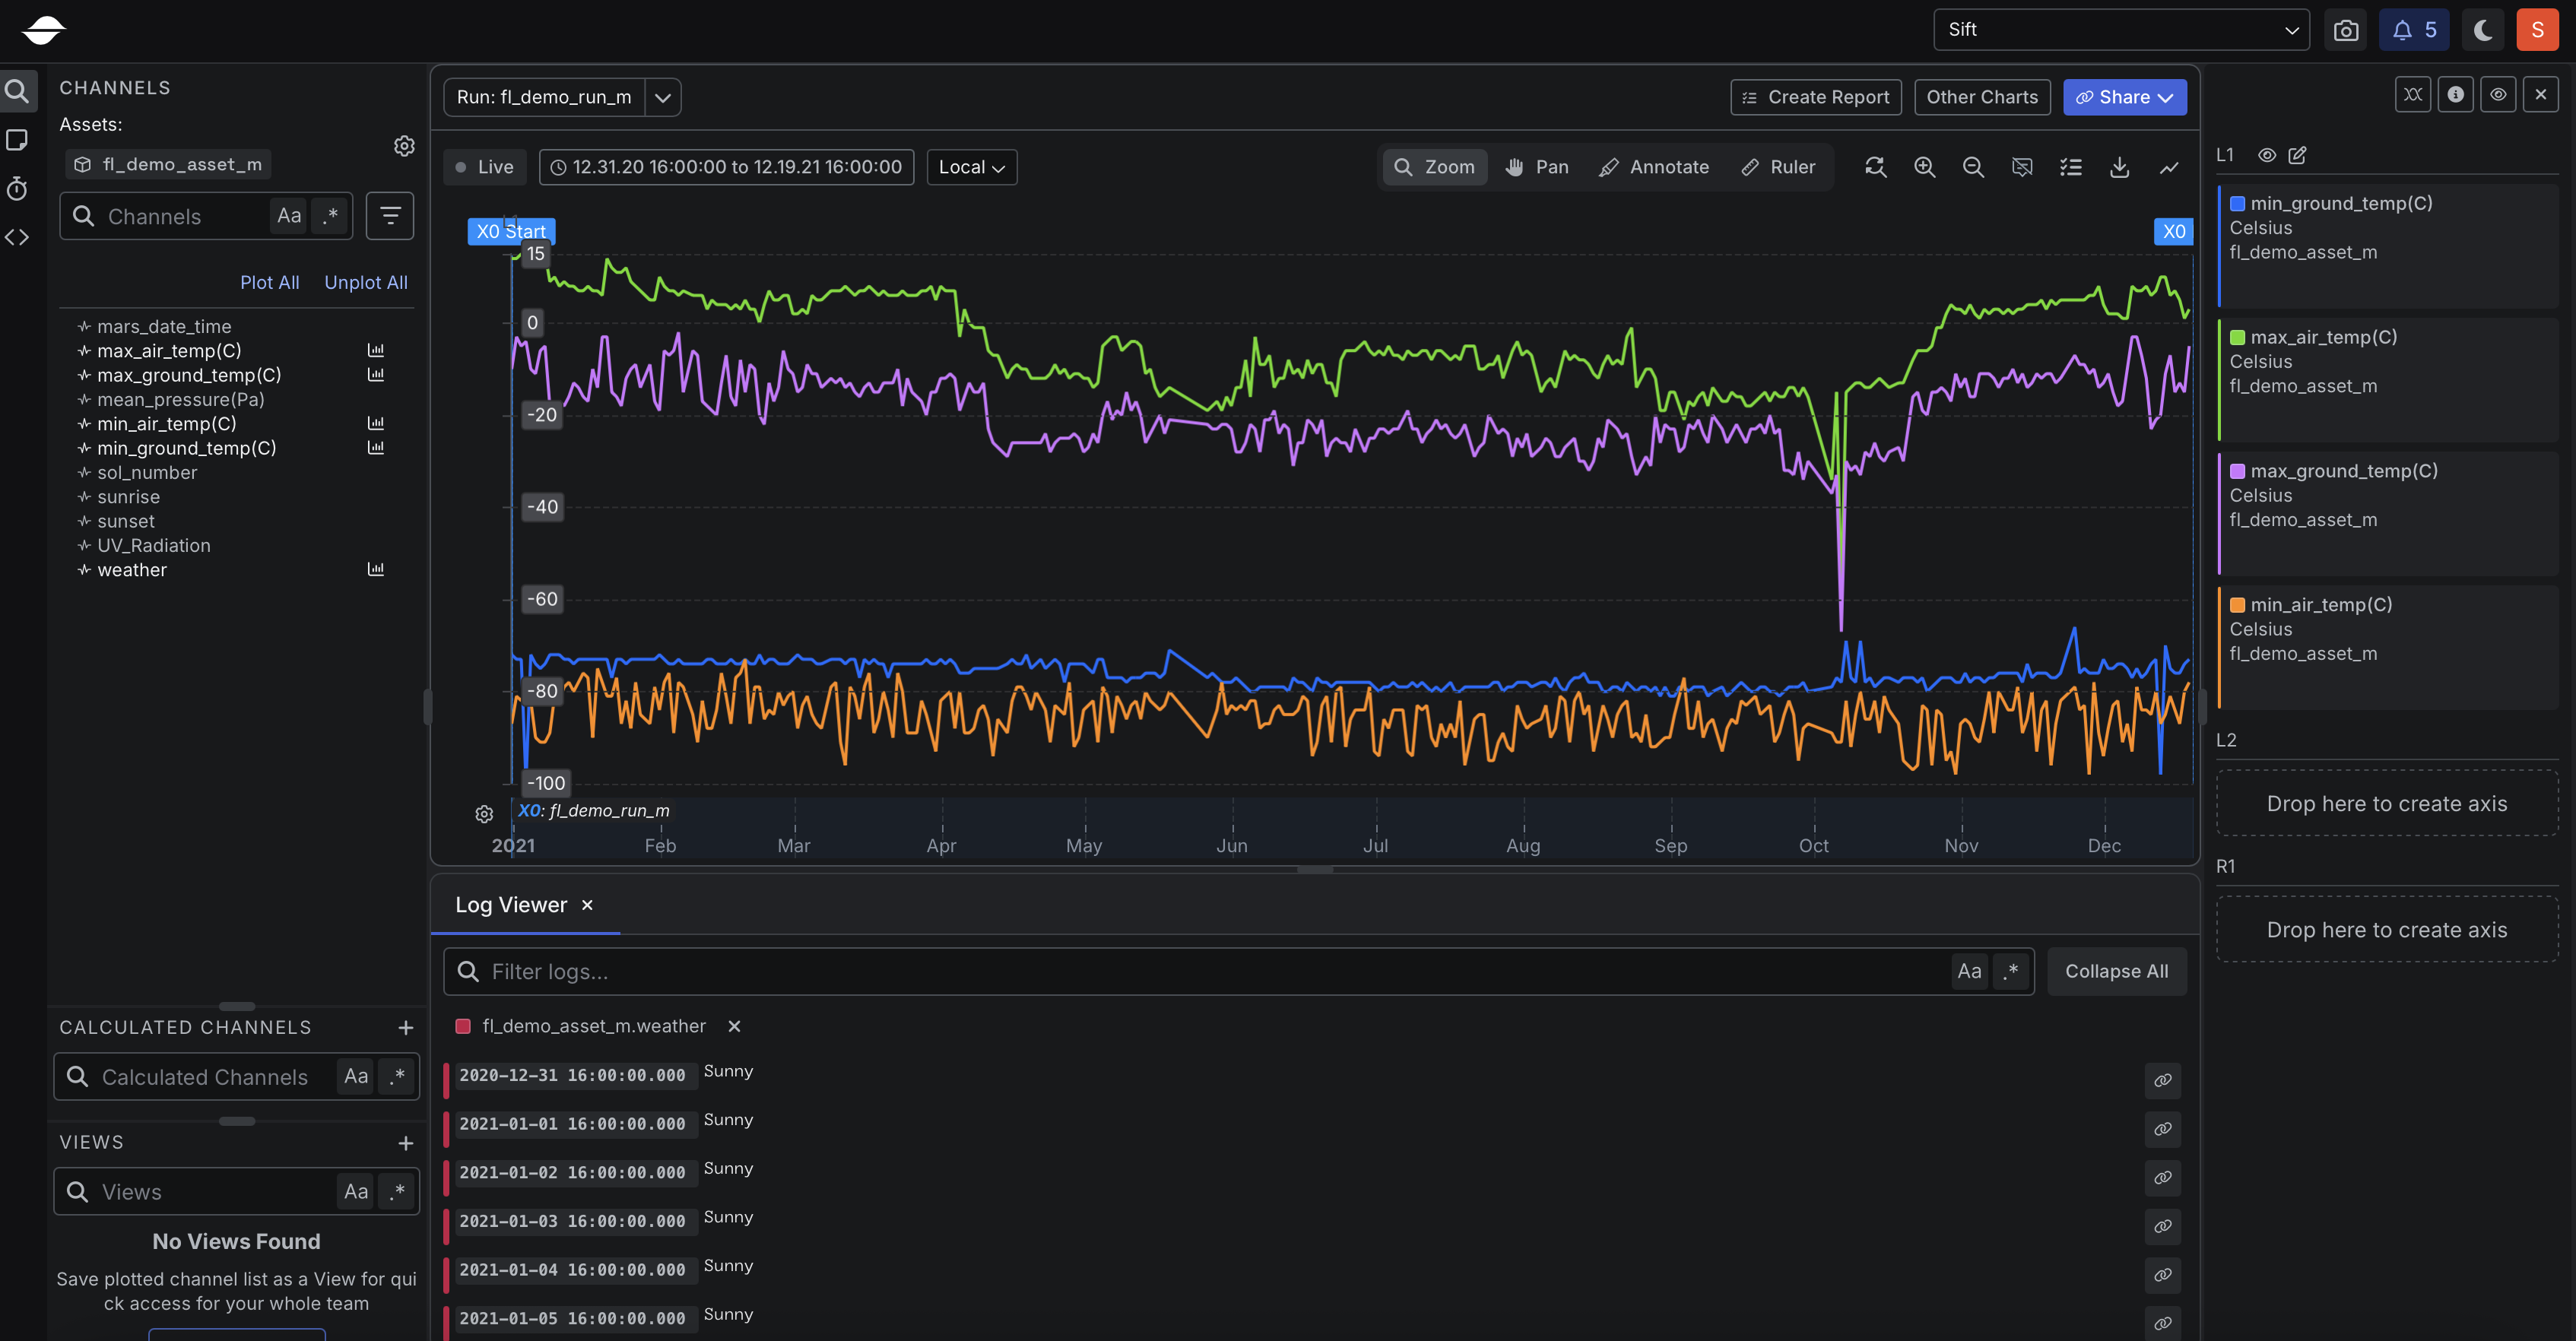Switch to the Log Viewer tab
Screen dimensions: 2576x1341
coord(511,905)
